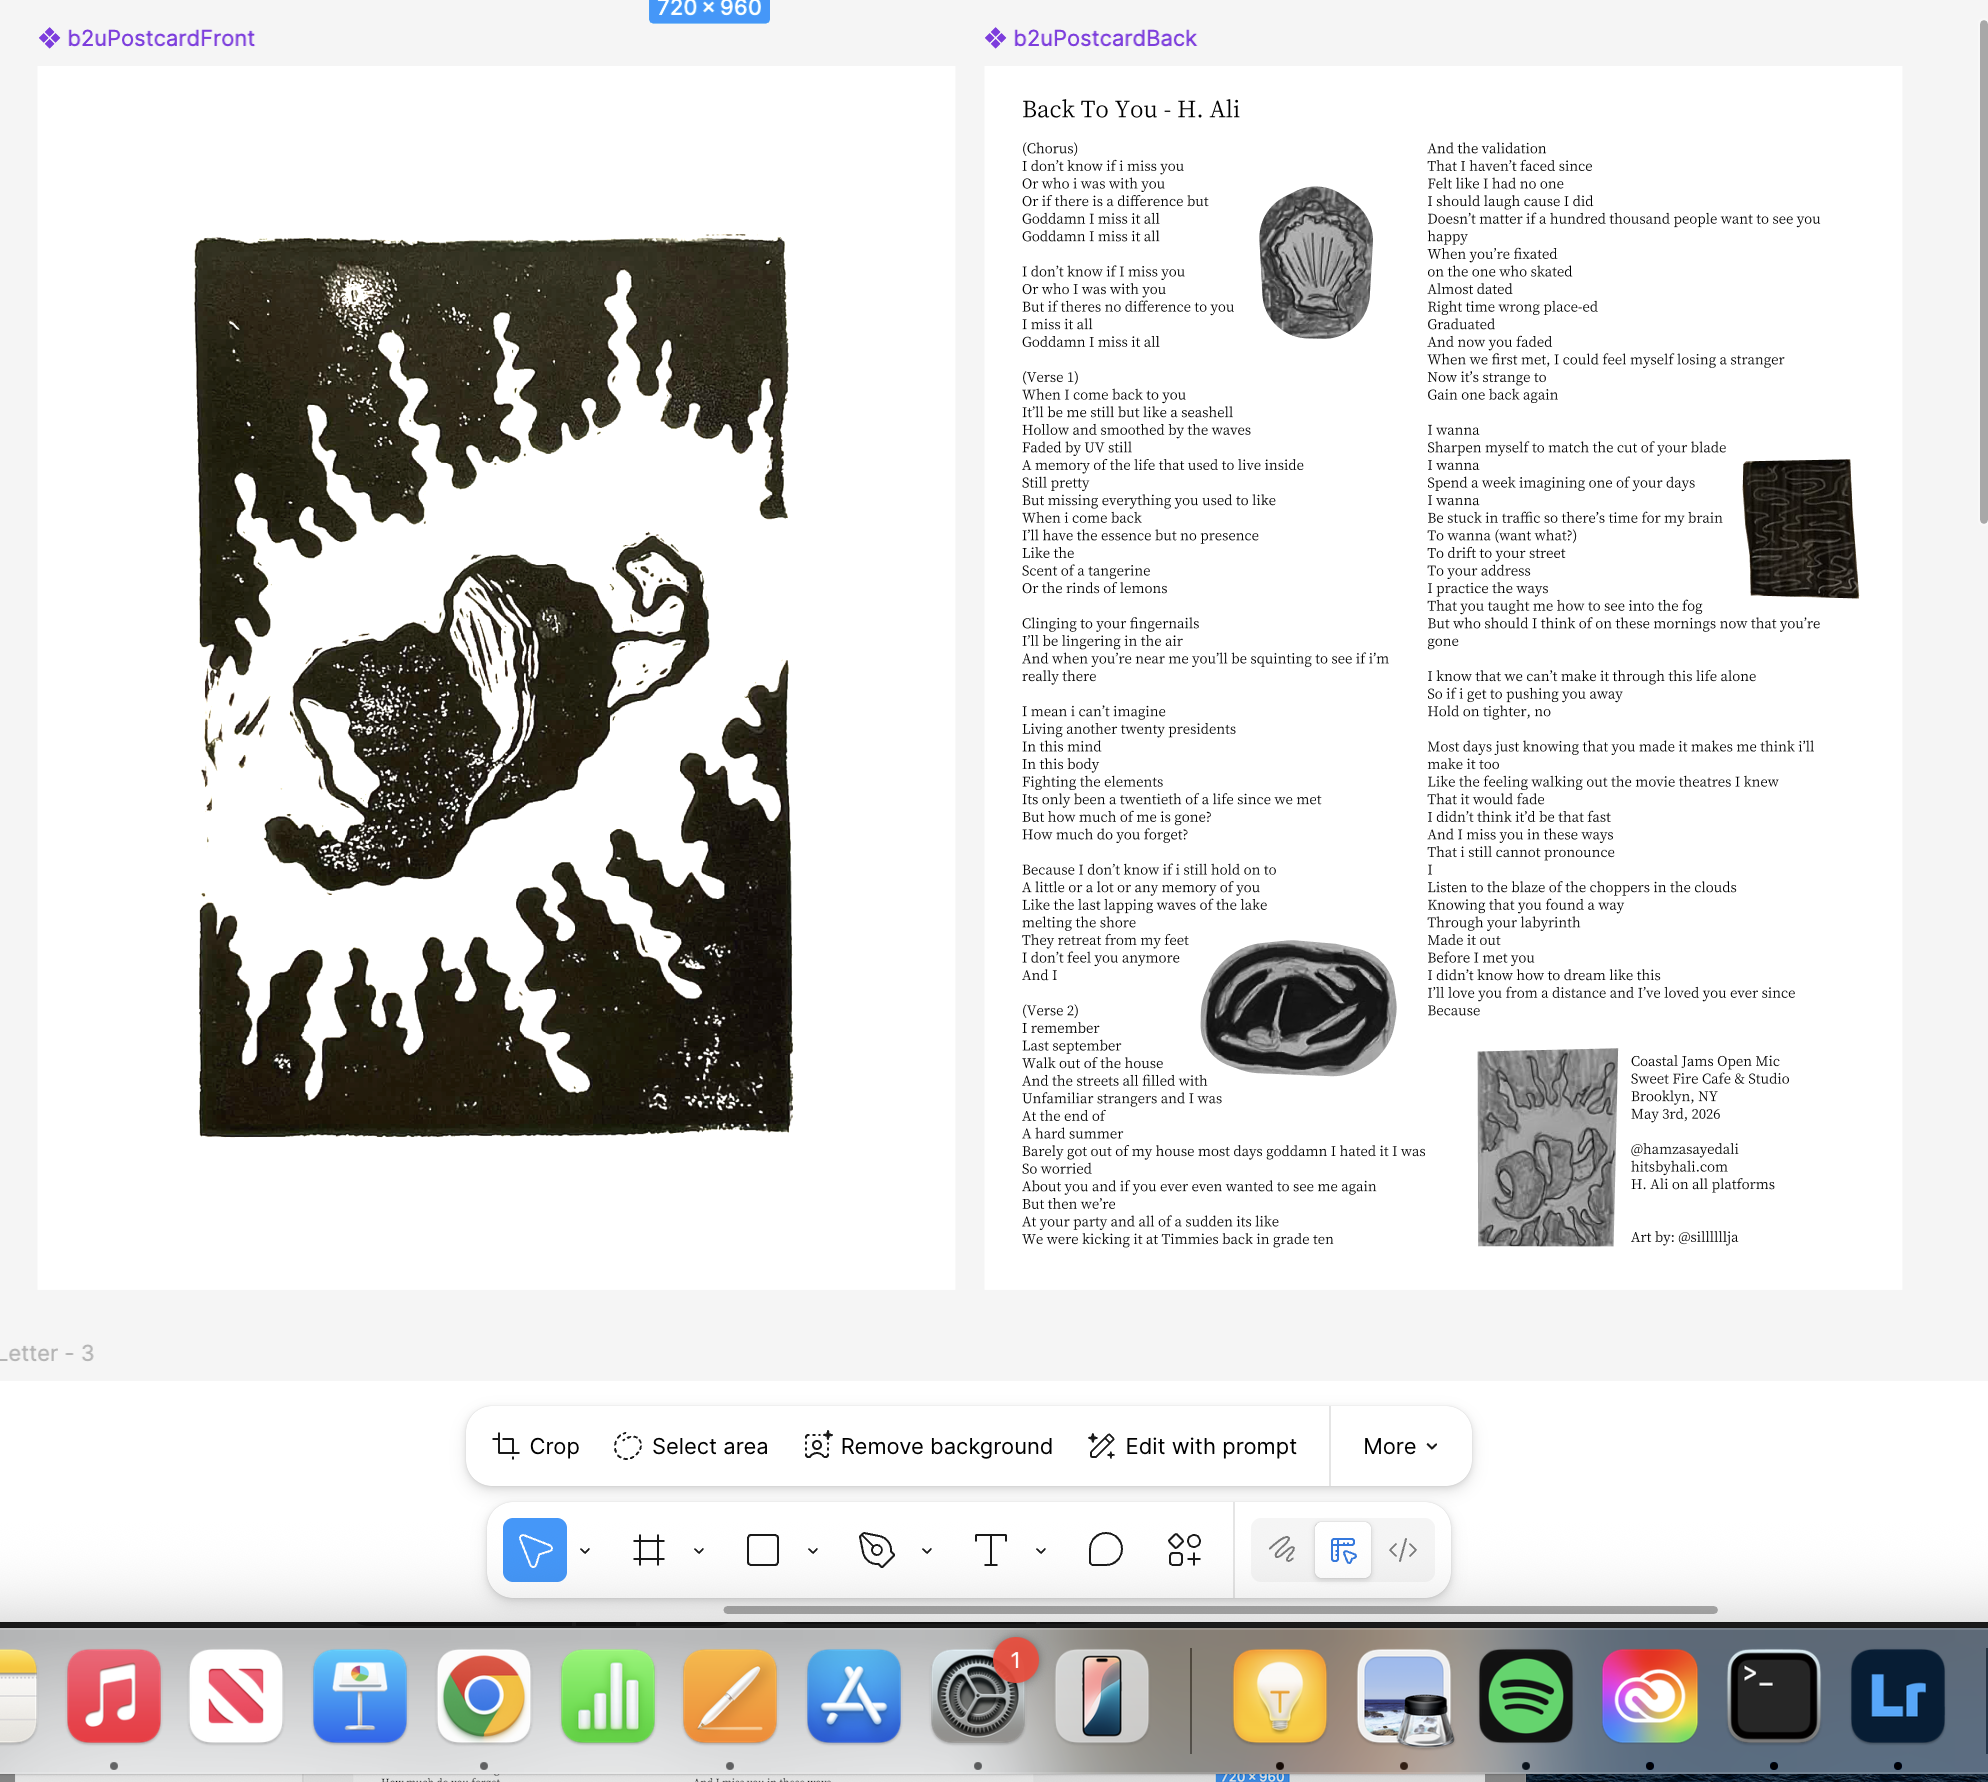Click Edit with prompt
This screenshot has width=1988, height=1782.
click(1192, 1446)
